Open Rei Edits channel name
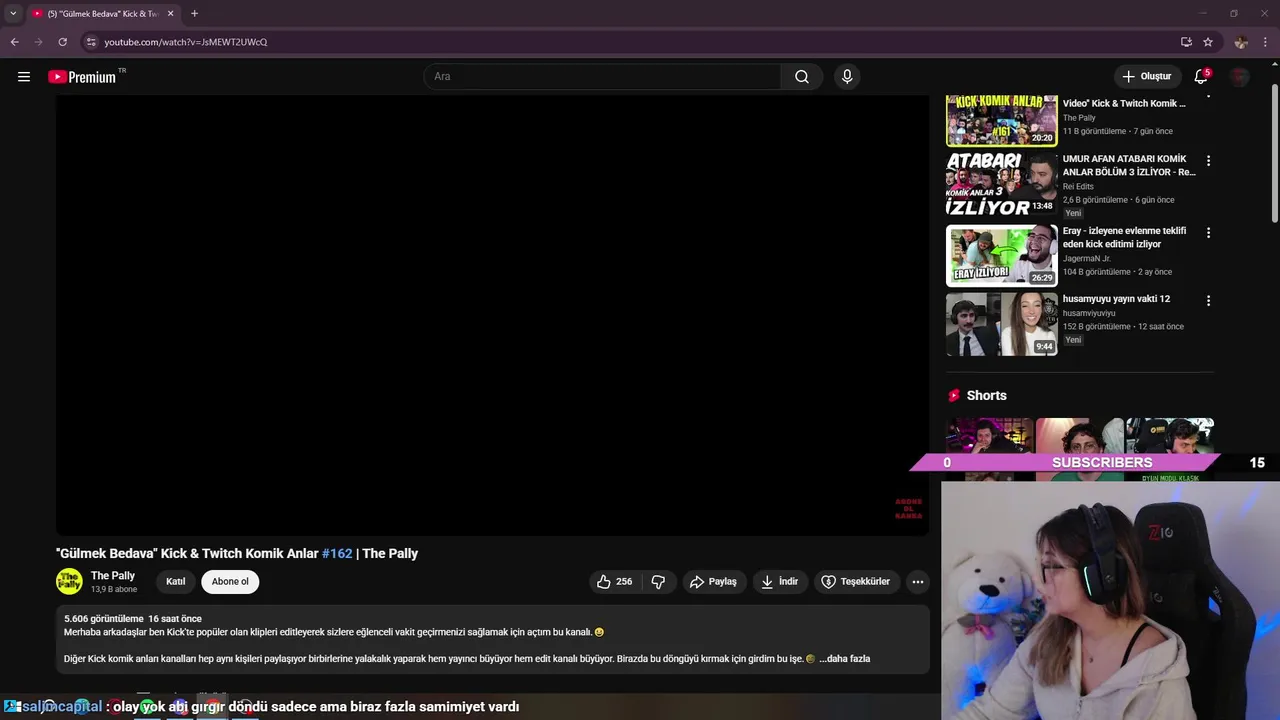The height and width of the screenshot is (720, 1280). 1078,186
